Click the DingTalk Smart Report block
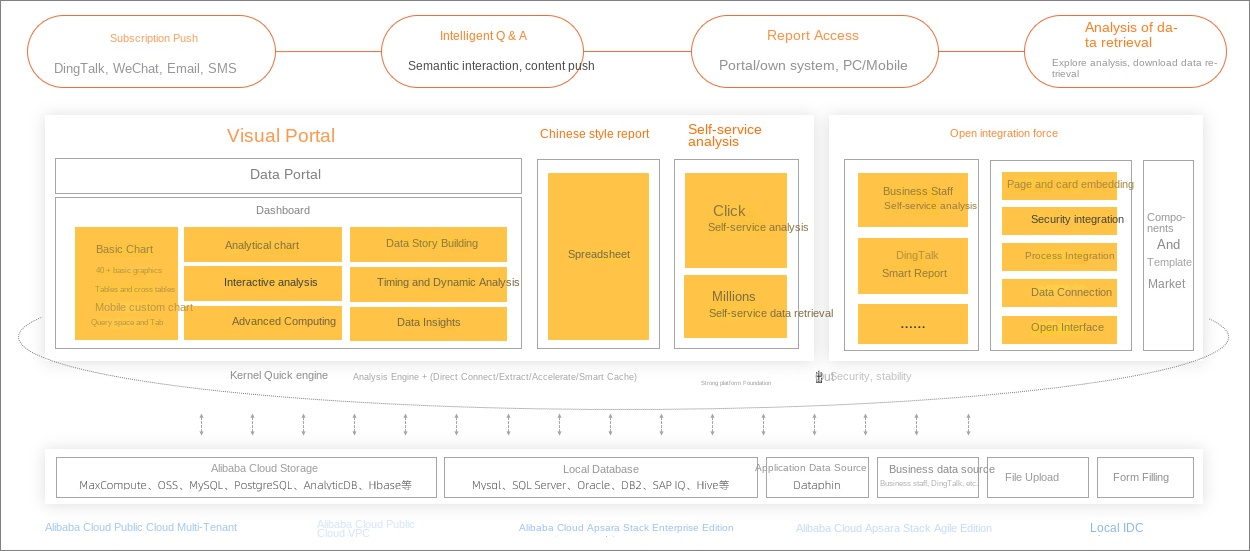 pos(913,265)
